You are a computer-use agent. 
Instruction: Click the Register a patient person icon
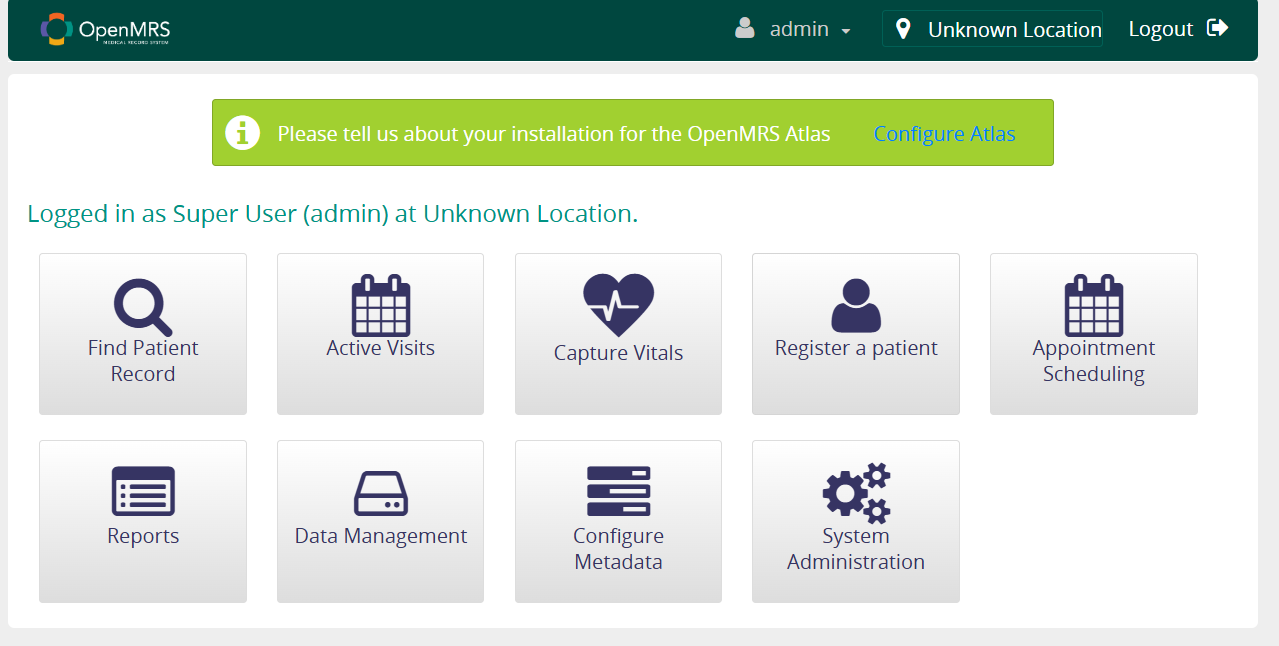tap(856, 305)
